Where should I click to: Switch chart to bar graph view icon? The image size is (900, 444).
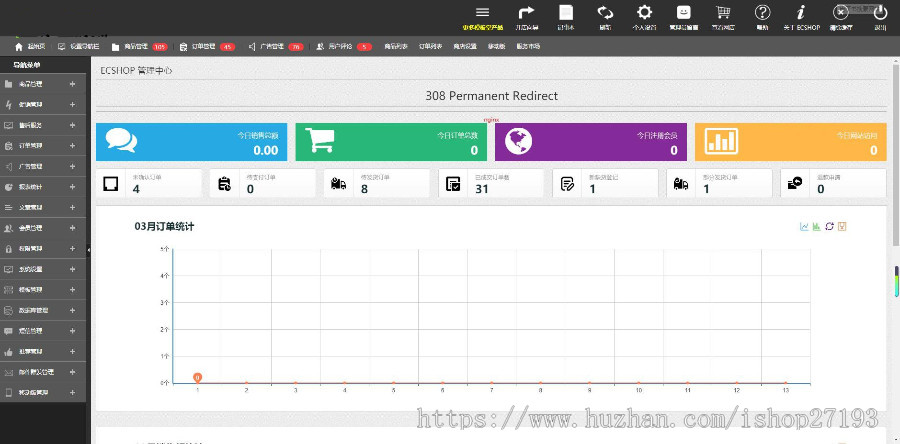tap(816, 227)
